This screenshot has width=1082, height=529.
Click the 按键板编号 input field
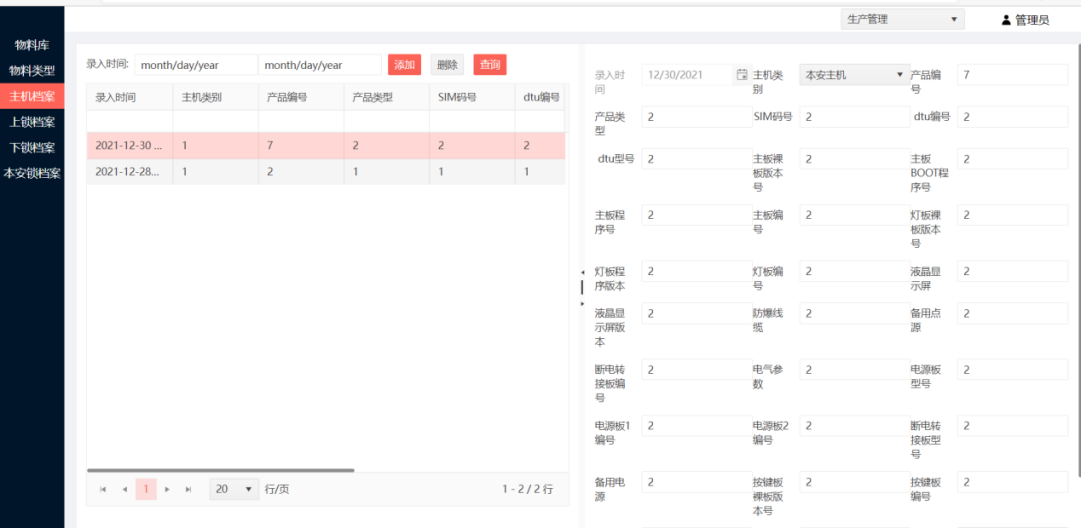(1012, 482)
